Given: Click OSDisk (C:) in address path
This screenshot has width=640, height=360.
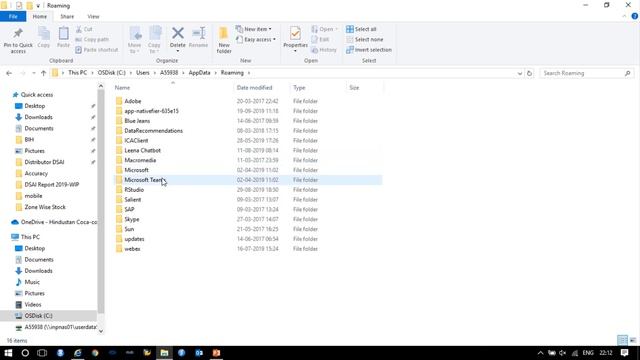Looking at the screenshot, I should [111, 73].
